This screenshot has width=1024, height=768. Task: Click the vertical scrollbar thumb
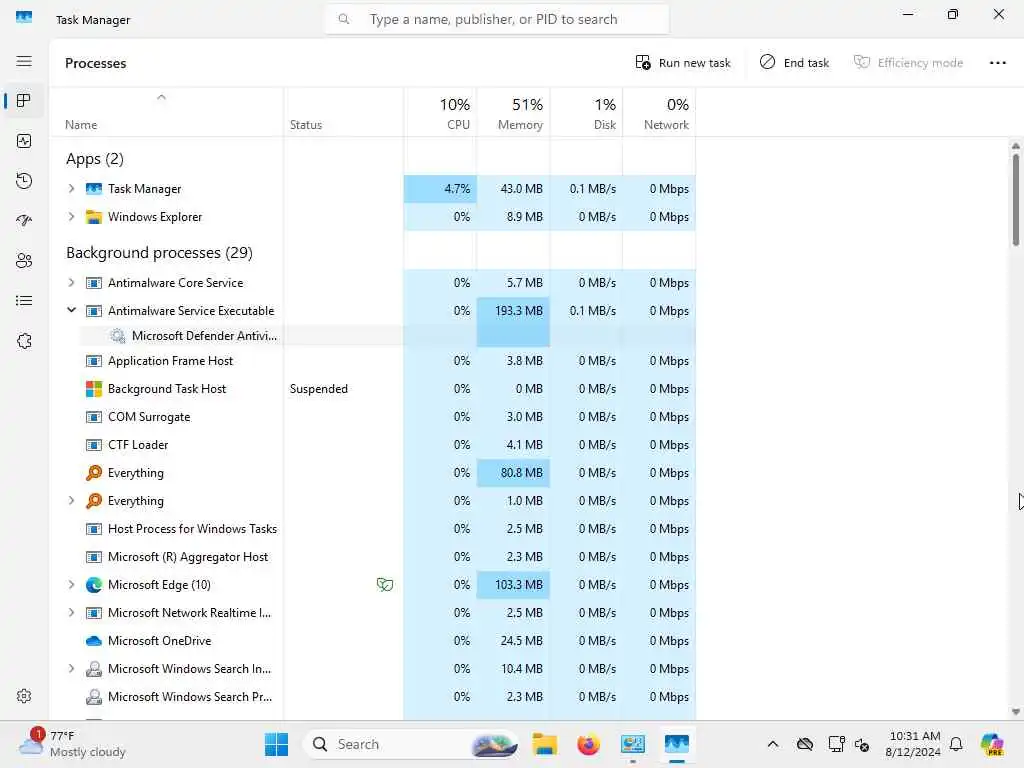pos(1016,199)
